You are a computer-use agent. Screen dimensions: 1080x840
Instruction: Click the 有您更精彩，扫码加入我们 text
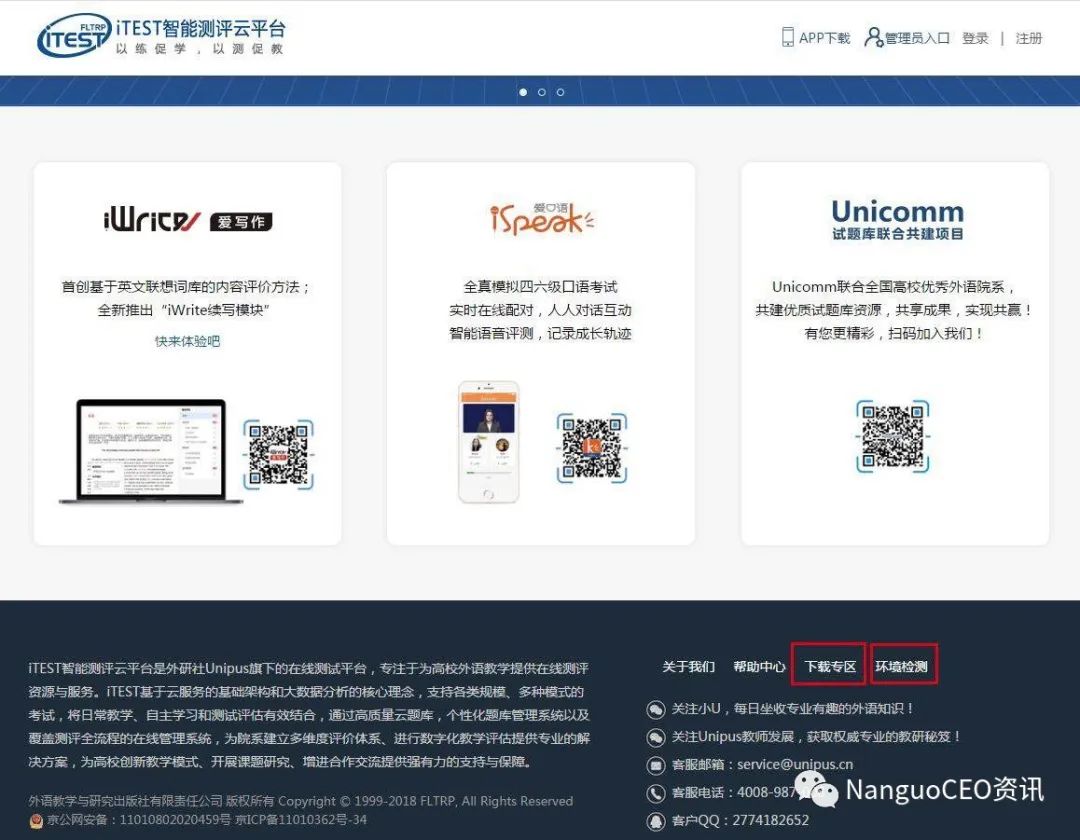pos(894,333)
